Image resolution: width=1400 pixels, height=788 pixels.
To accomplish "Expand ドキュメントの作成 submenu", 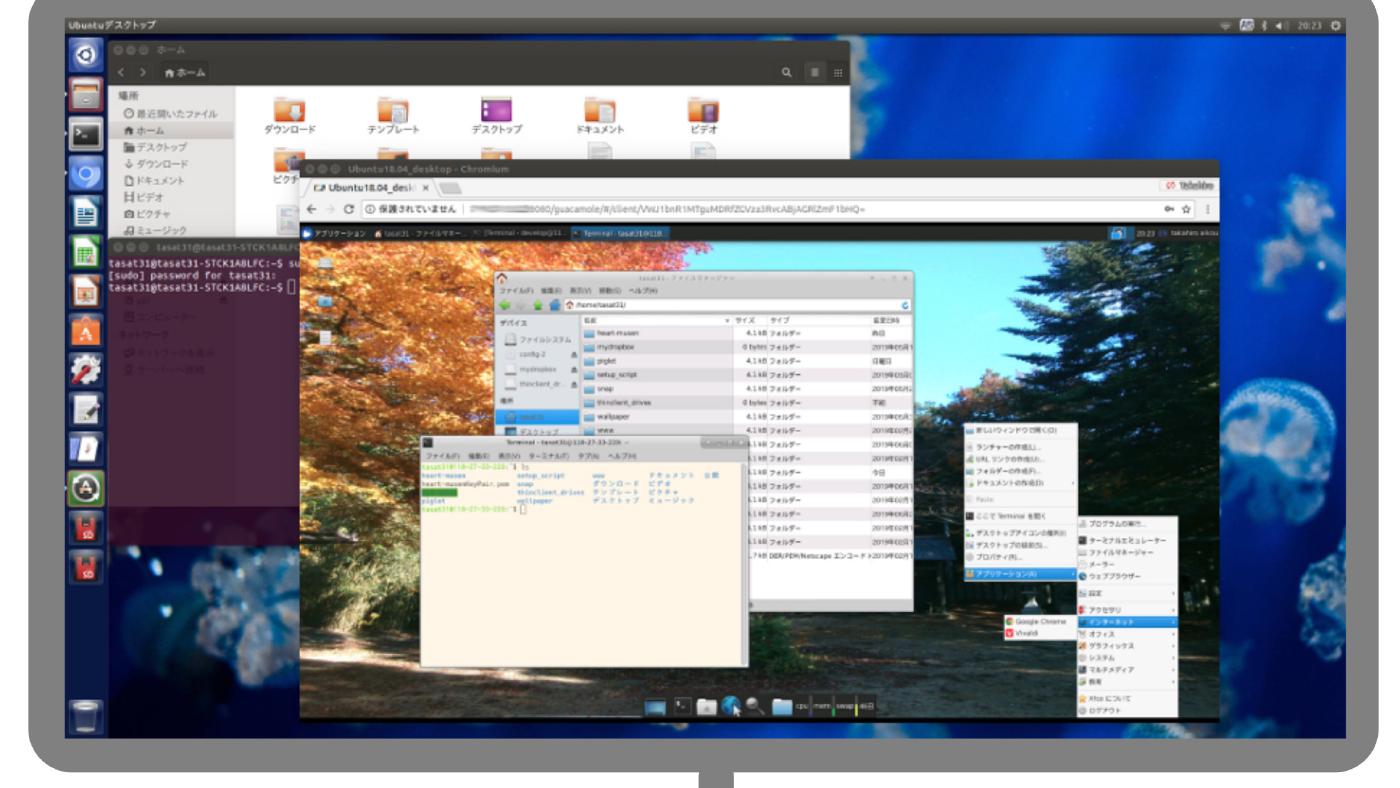I will (x=1020, y=482).
